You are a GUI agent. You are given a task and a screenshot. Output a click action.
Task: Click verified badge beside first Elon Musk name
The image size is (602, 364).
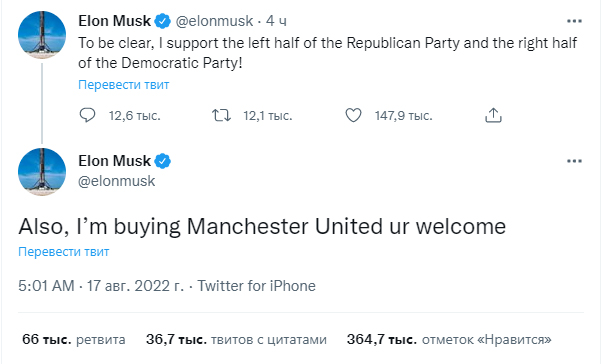pos(162,21)
